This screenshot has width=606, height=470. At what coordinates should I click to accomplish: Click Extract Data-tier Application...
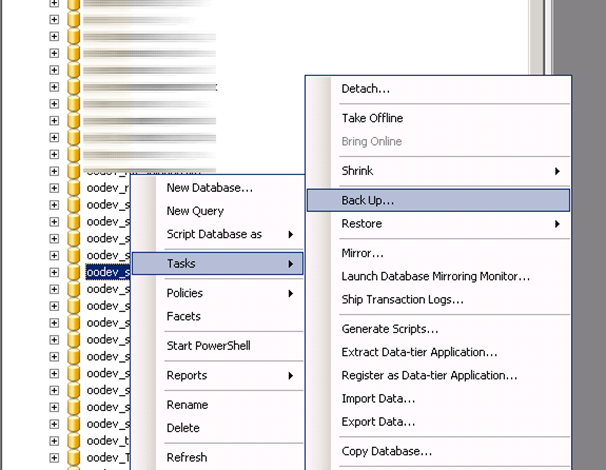click(438, 352)
